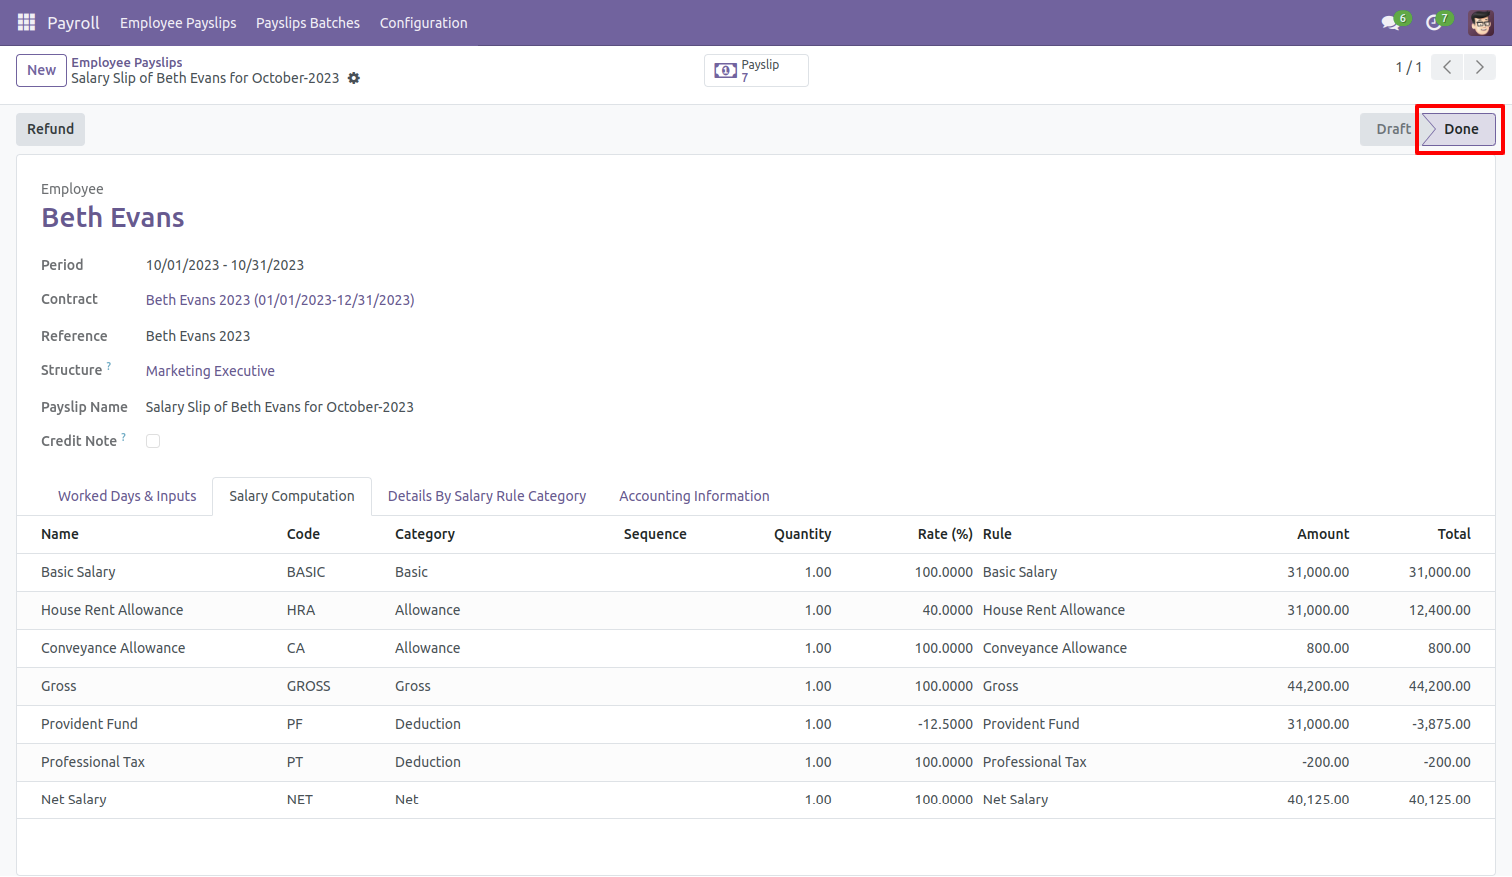Viewport: 1512px width, 877px height.
Task: Open the Configuration menu
Action: [x=423, y=22]
